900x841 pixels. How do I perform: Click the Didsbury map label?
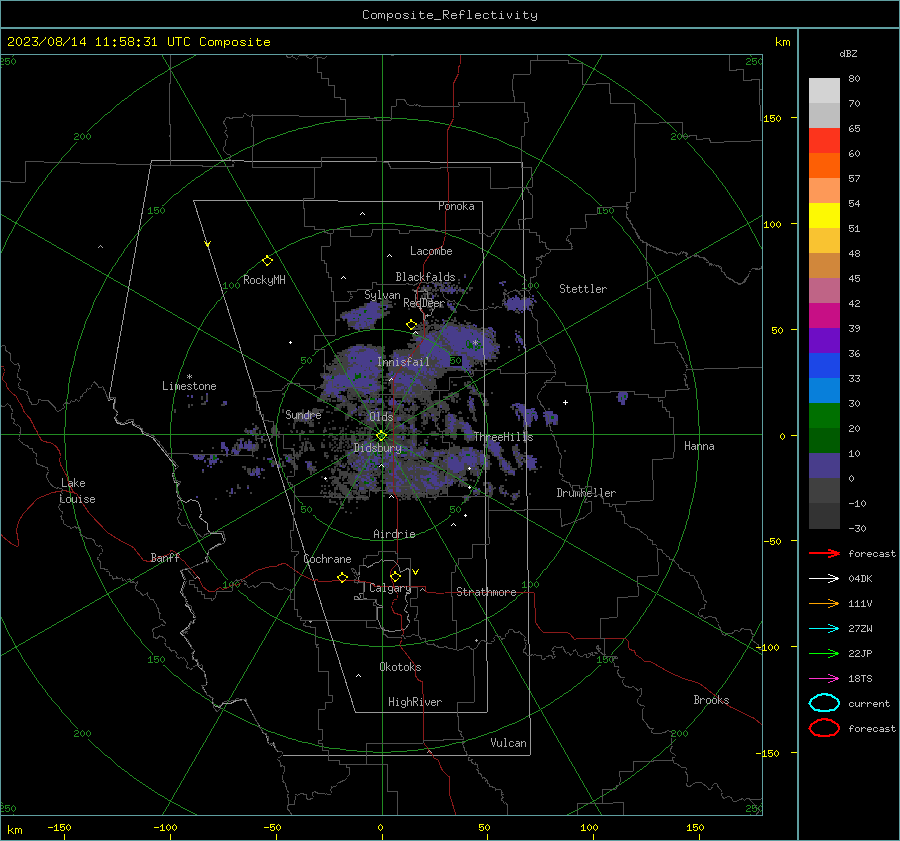click(377, 448)
